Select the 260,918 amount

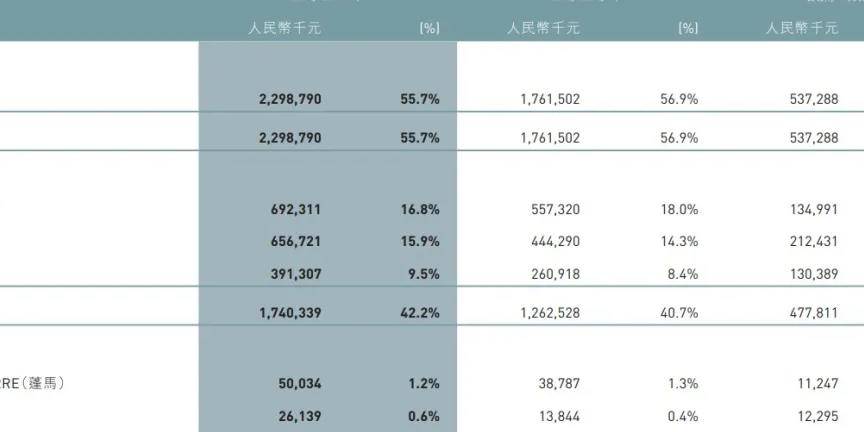pos(554,274)
